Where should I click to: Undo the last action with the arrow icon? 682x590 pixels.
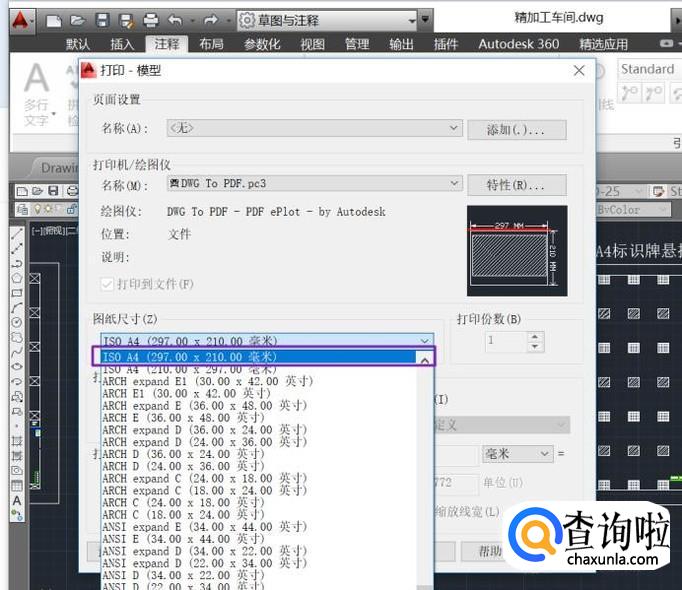click(x=175, y=20)
